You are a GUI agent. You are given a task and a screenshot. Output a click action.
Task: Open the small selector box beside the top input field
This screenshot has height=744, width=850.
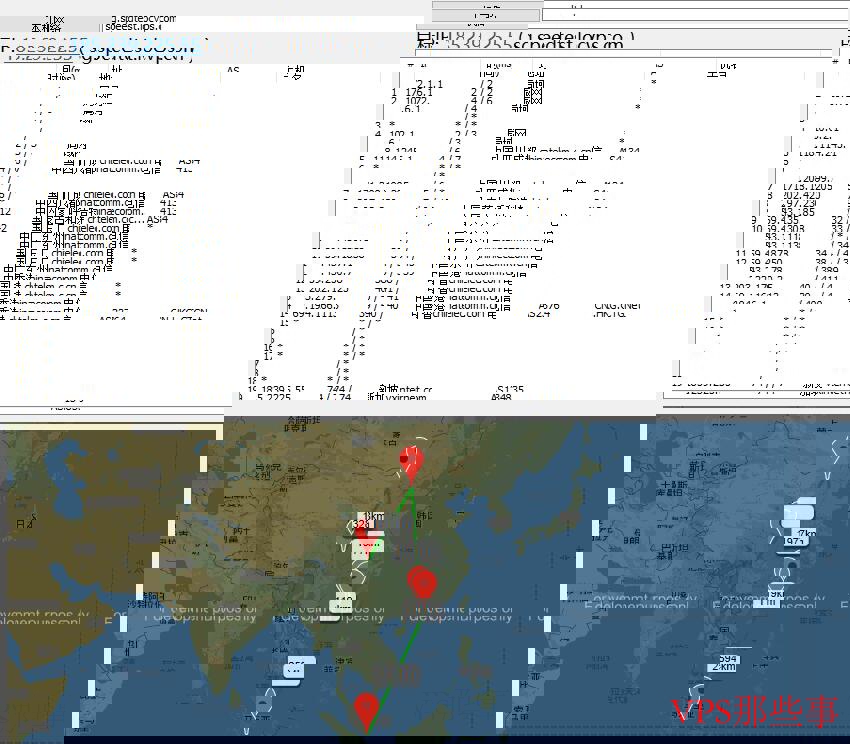pyautogui.click(x=486, y=14)
